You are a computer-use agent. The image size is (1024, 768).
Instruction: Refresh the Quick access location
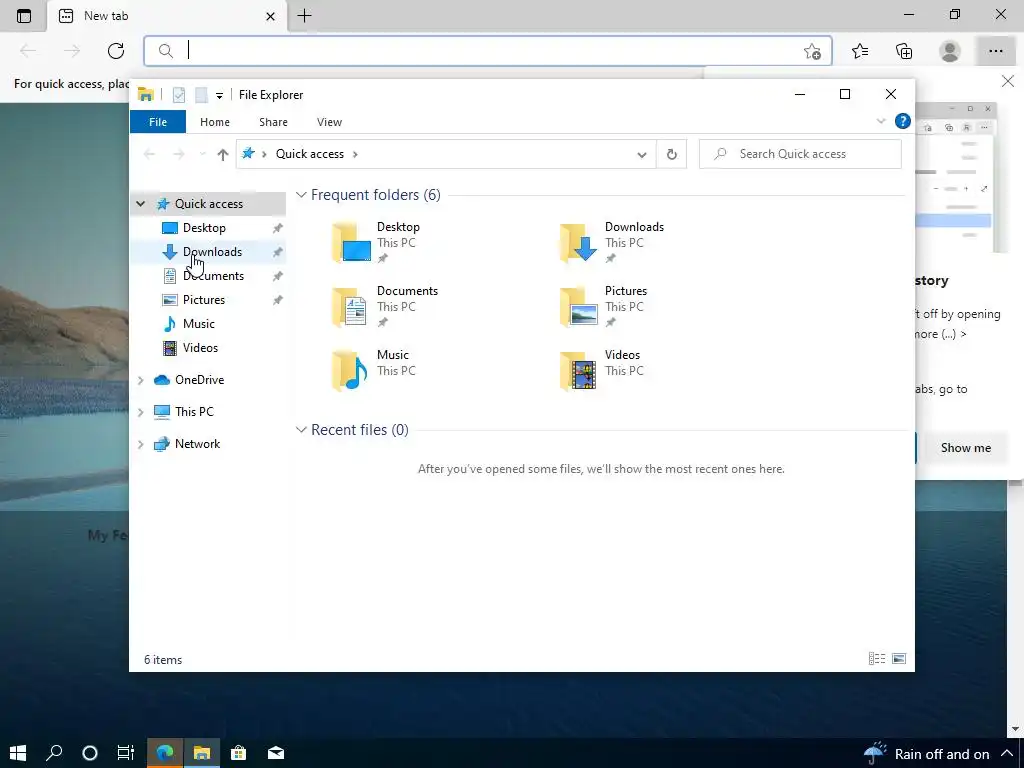point(671,155)
